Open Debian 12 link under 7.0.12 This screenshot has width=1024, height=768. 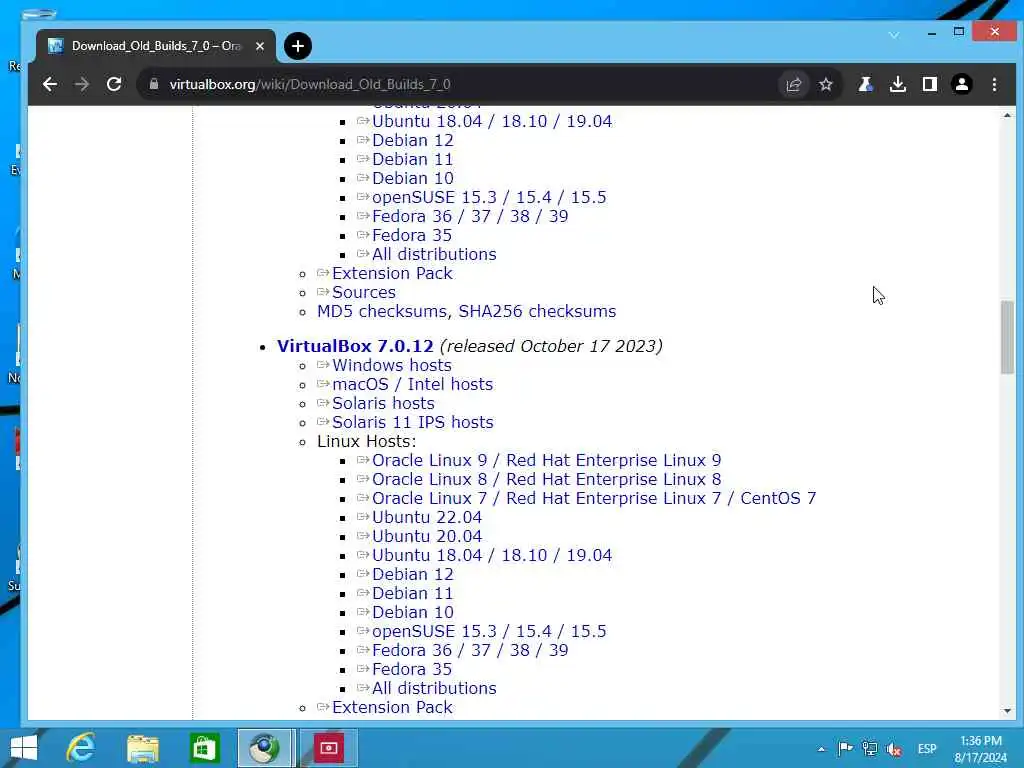[413, 574]
